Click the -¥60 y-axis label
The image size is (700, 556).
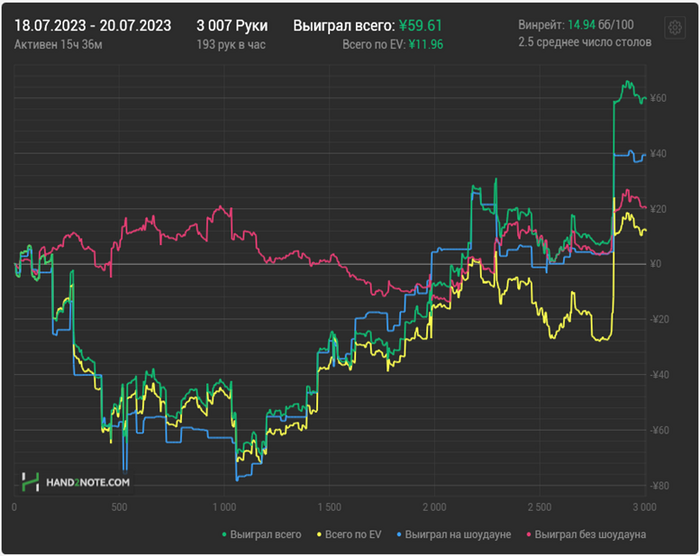point(659,430)
